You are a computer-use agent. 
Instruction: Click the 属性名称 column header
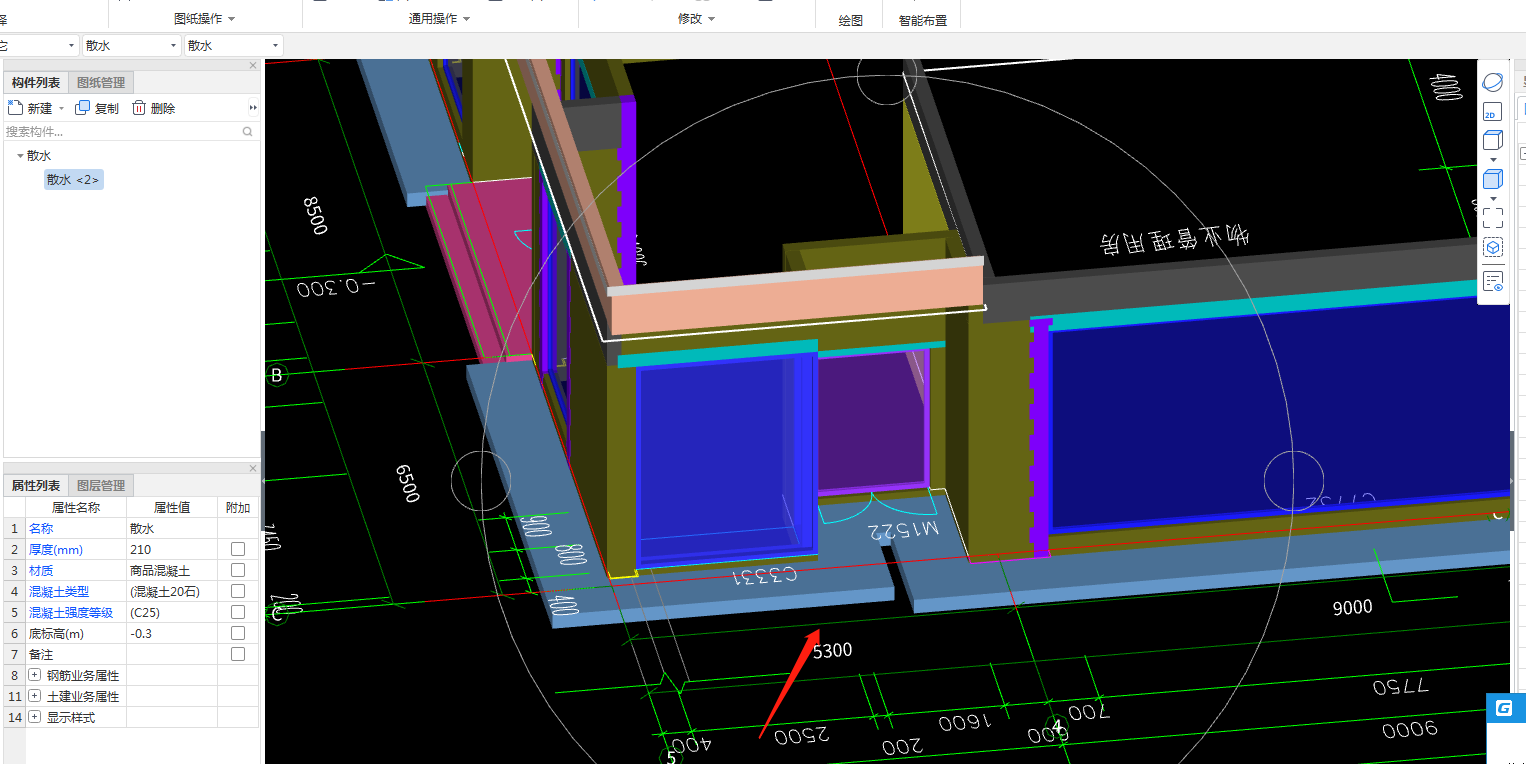pos(76,507)
